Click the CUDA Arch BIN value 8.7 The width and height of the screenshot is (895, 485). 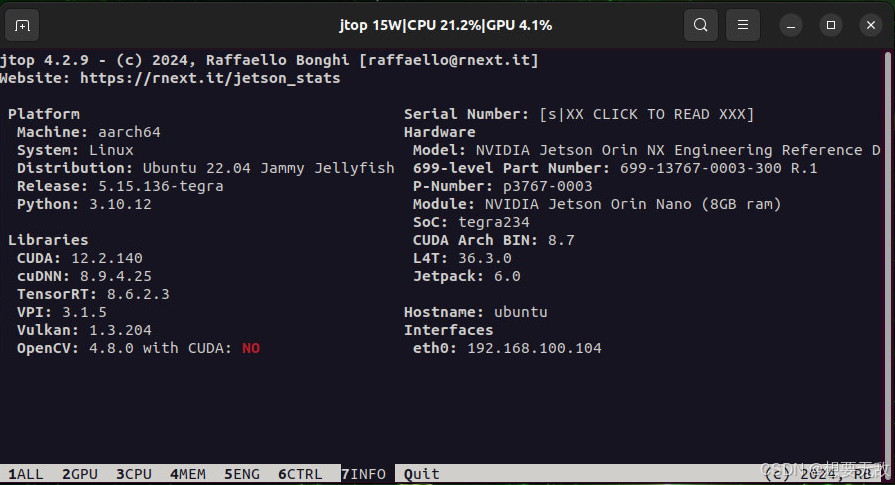pos(561,240)
